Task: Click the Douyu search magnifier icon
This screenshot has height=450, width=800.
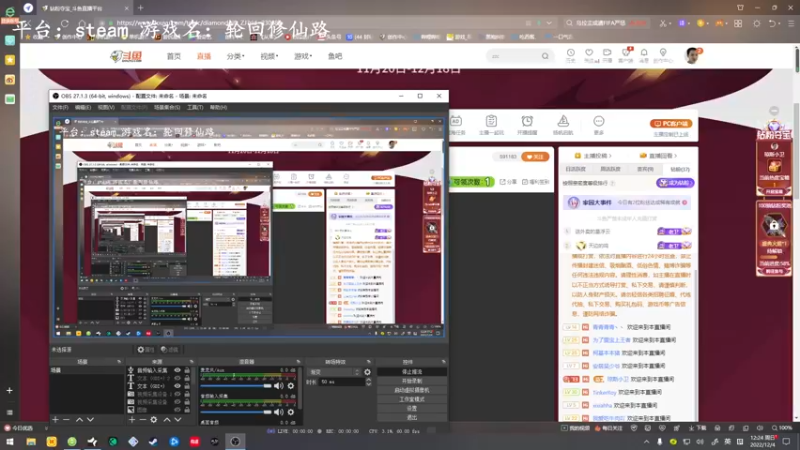Action: [x=545, y=56]
